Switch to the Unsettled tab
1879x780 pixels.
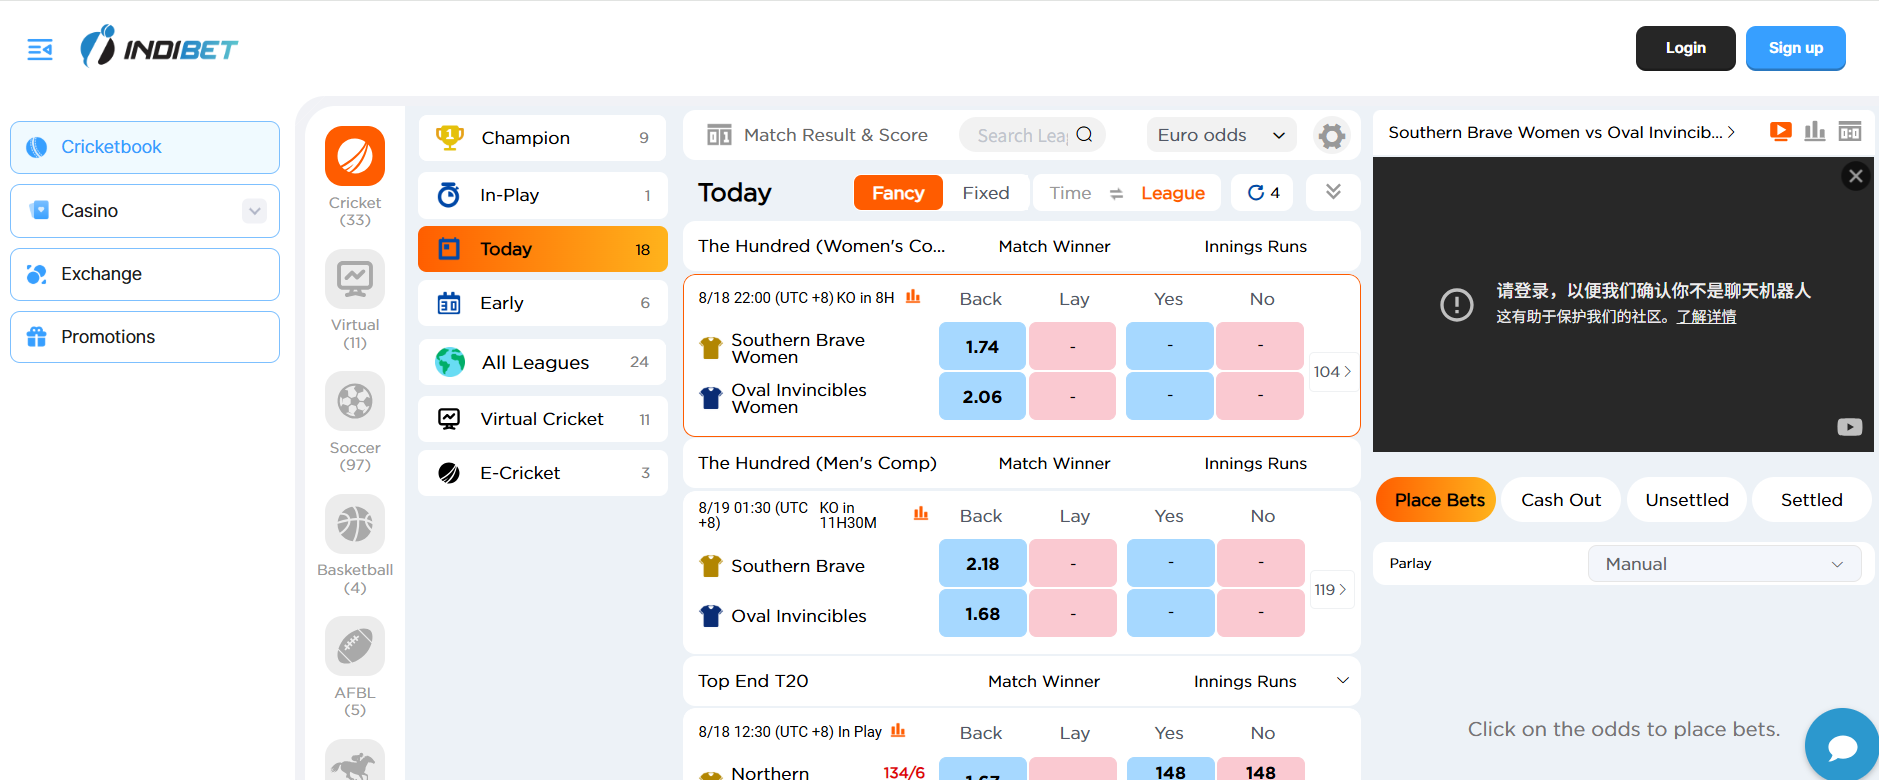tap(1687, 500)
